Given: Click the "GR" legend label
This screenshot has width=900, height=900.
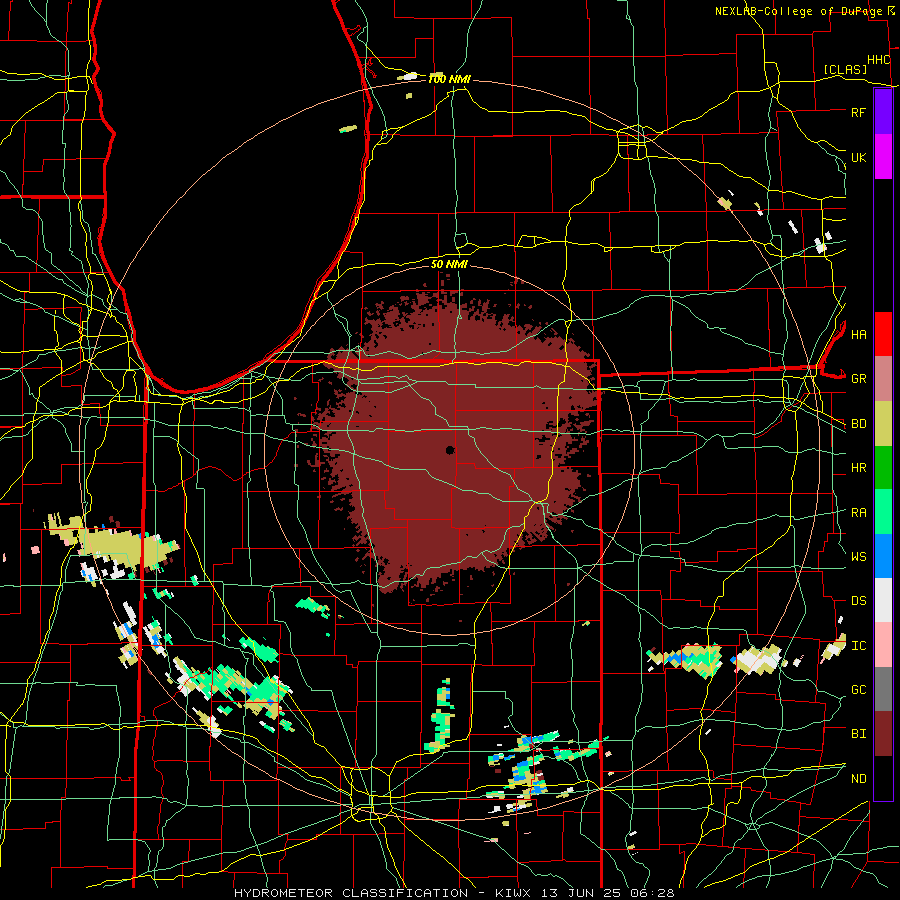Looking at the screenshot, I should (858, 379).
